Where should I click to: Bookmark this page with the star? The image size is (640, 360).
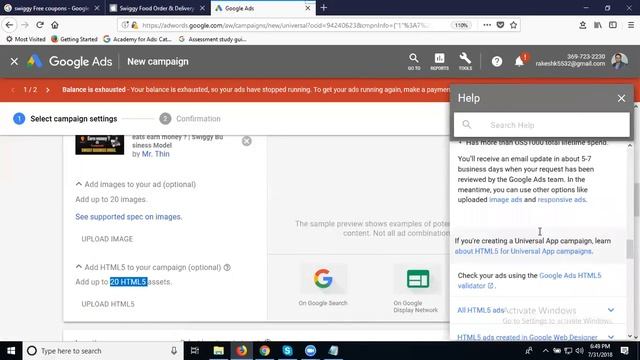513,25
